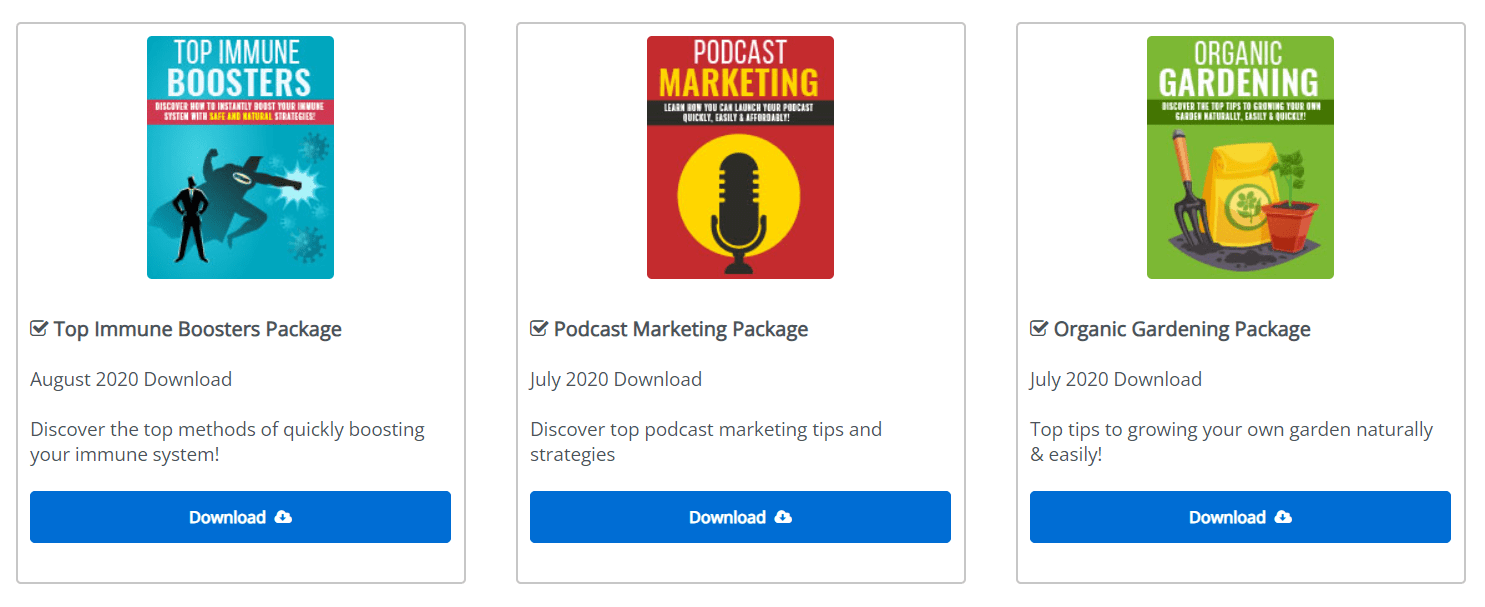Select the Top Immune Boosters Package title
The height and width of the screenshot is (607, 1485).
point(197,329)
